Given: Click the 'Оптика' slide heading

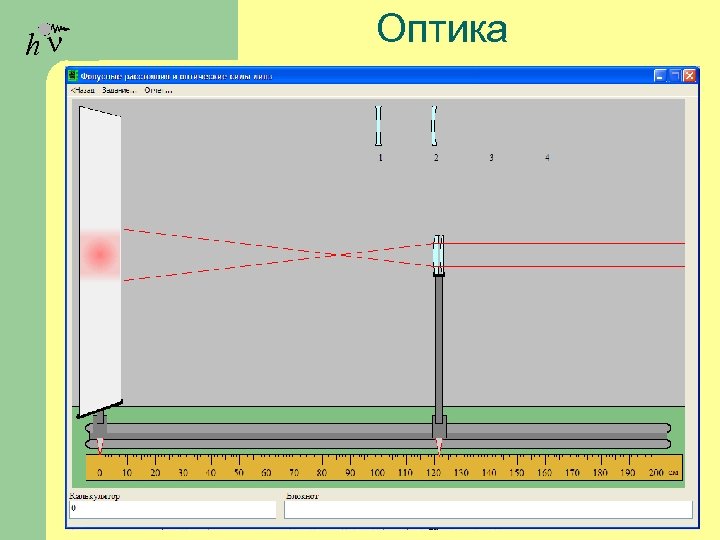Looking at the screenshot, I should tap(442, 28).
